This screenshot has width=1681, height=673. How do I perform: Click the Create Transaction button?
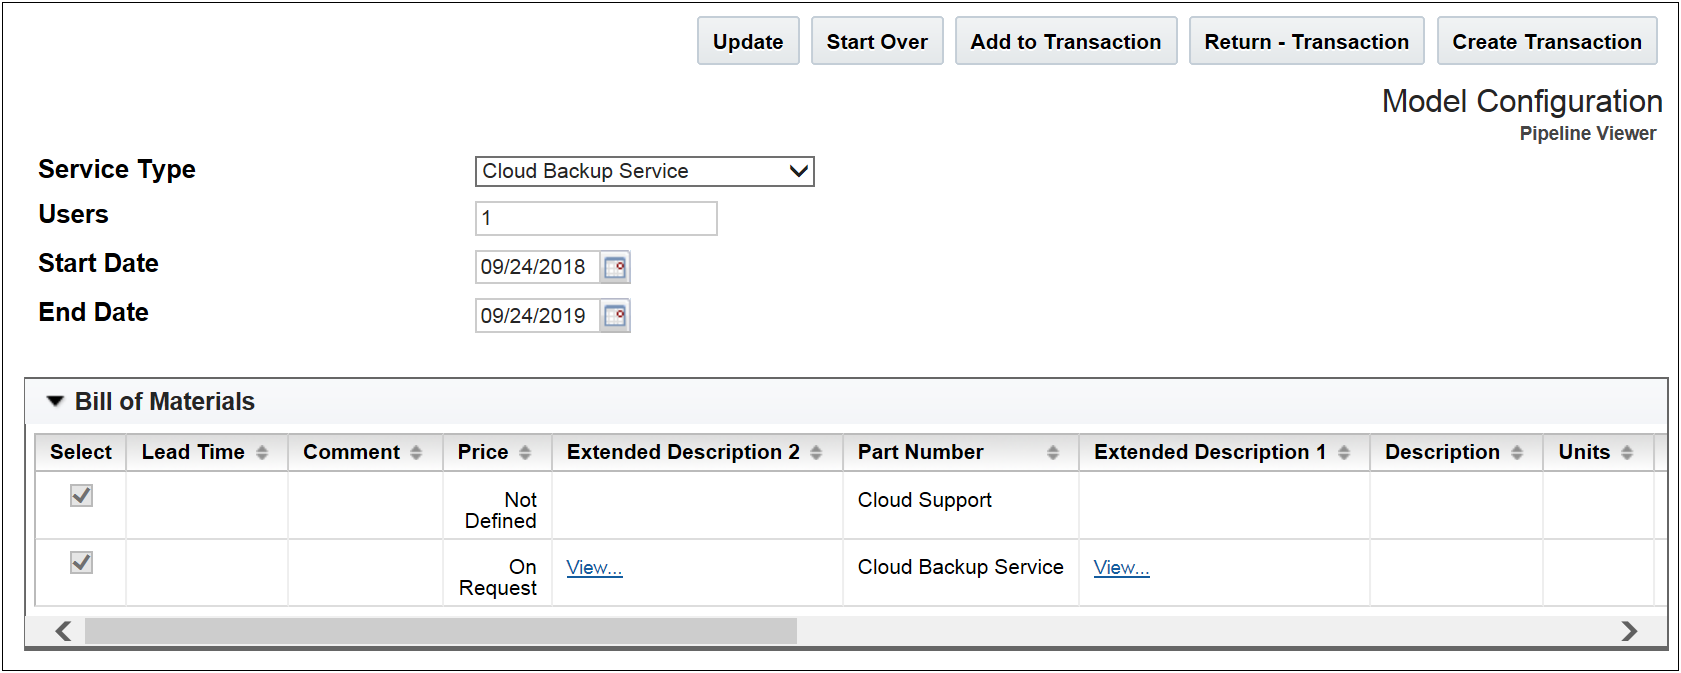click(1546, 42)
